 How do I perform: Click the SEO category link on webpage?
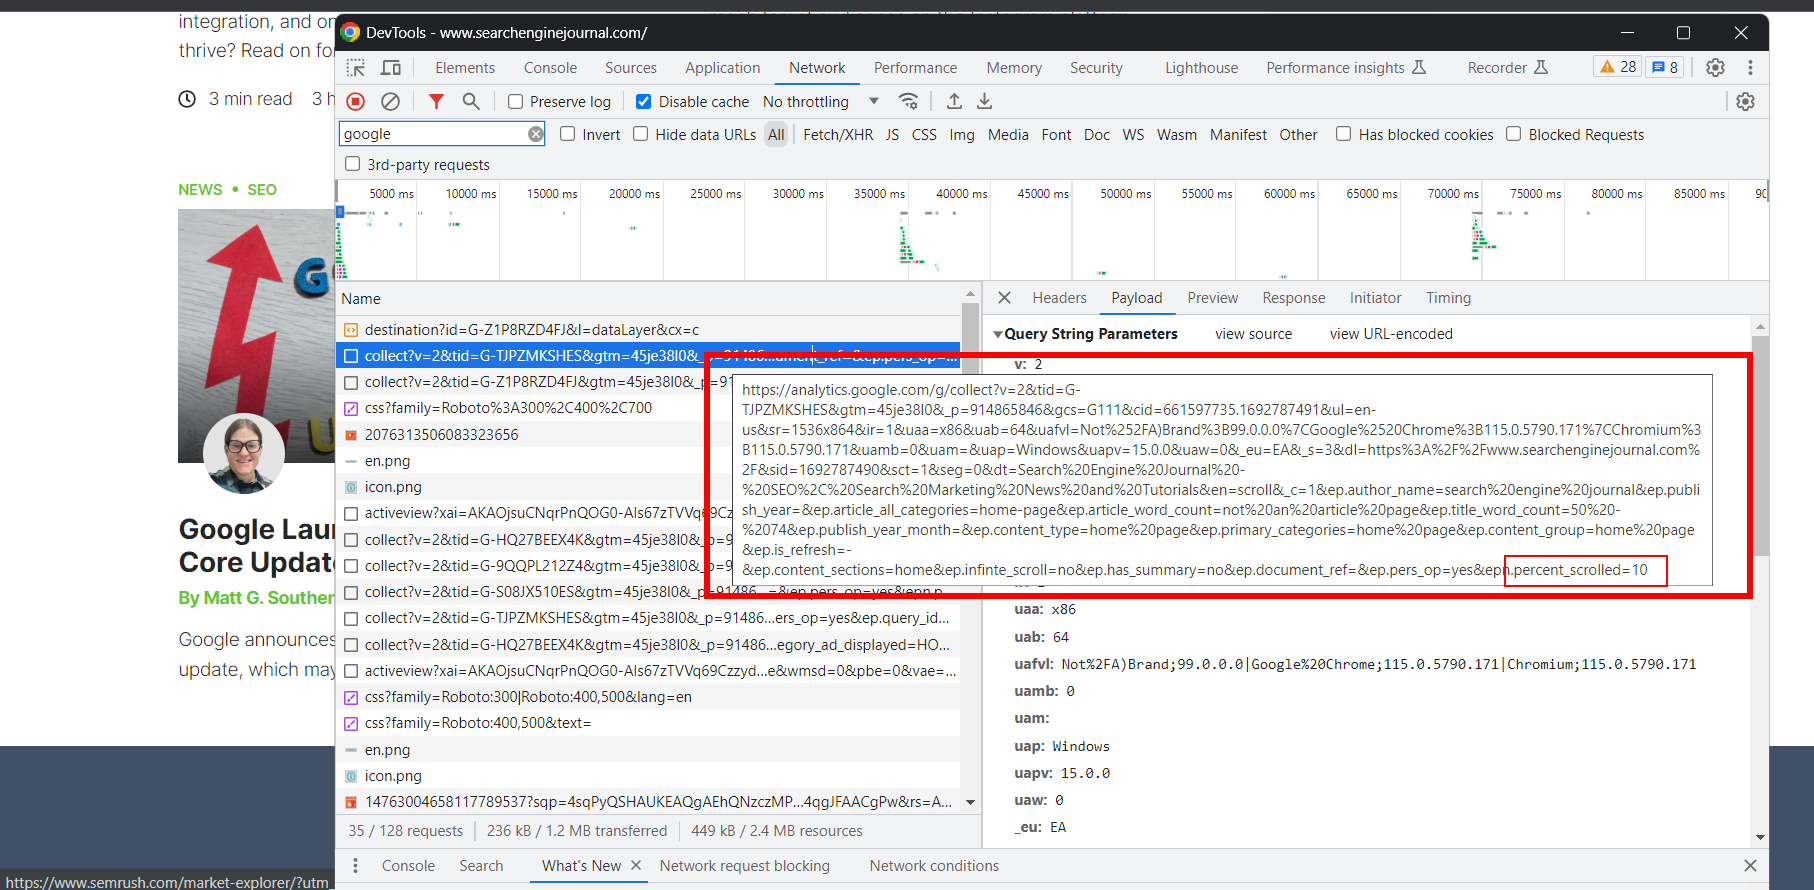pos(262,189)
